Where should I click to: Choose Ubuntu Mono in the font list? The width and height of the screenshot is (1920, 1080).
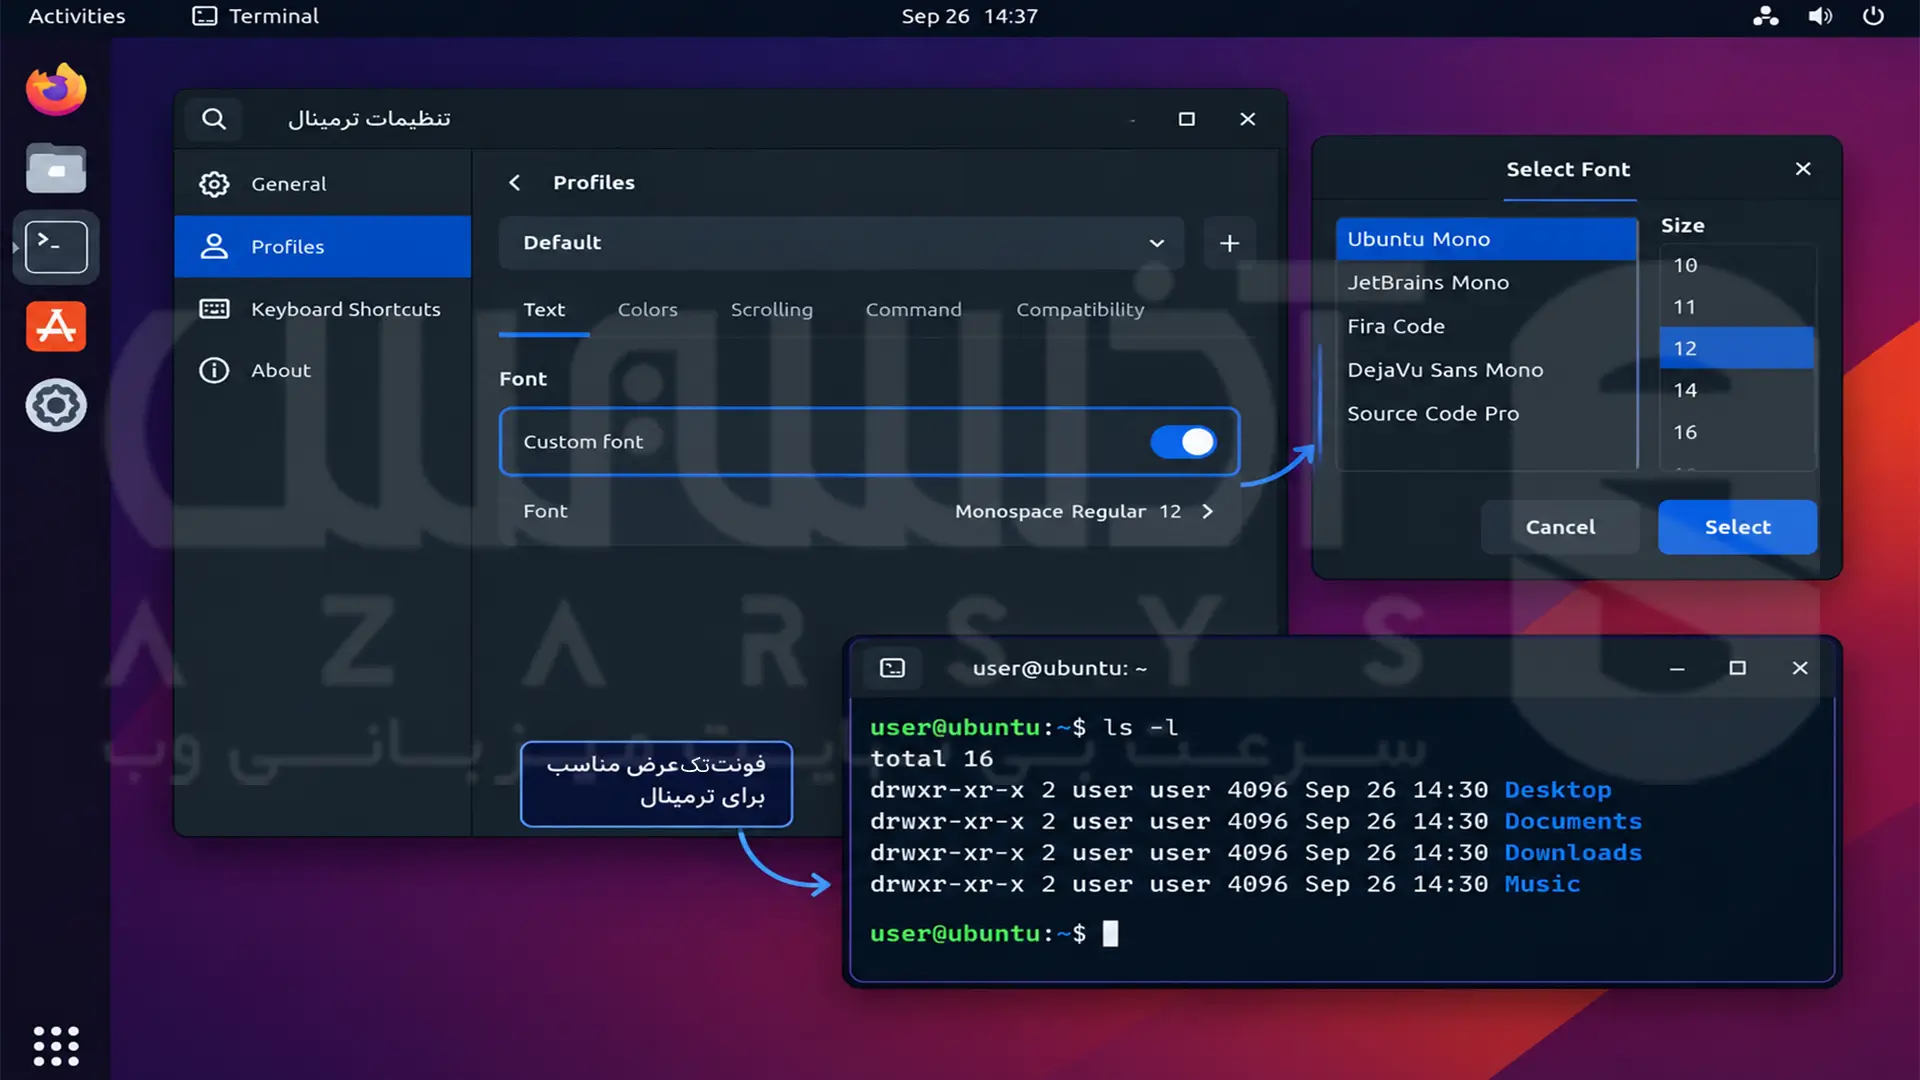(x=1486, y=239)
